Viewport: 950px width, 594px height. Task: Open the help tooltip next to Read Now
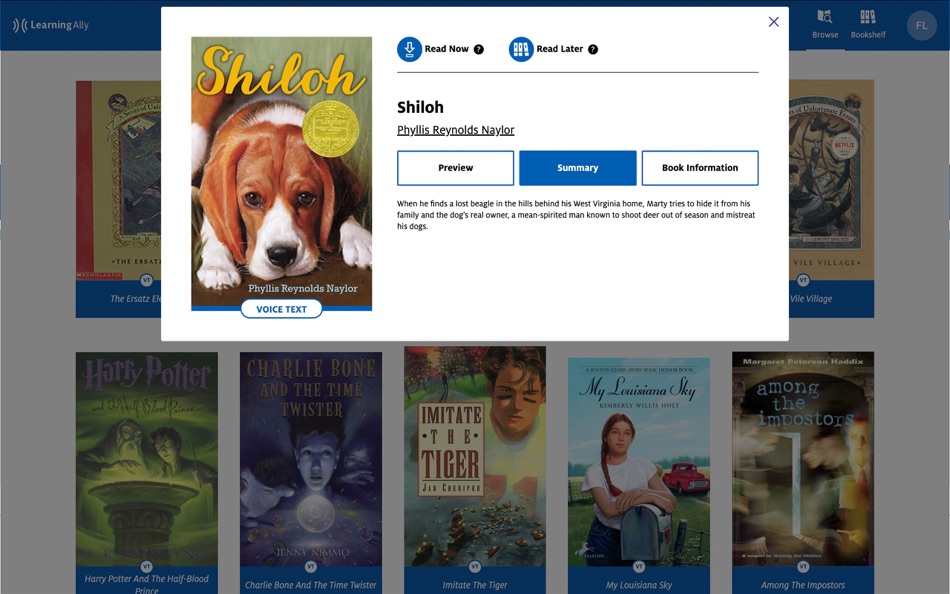[479, 50]
